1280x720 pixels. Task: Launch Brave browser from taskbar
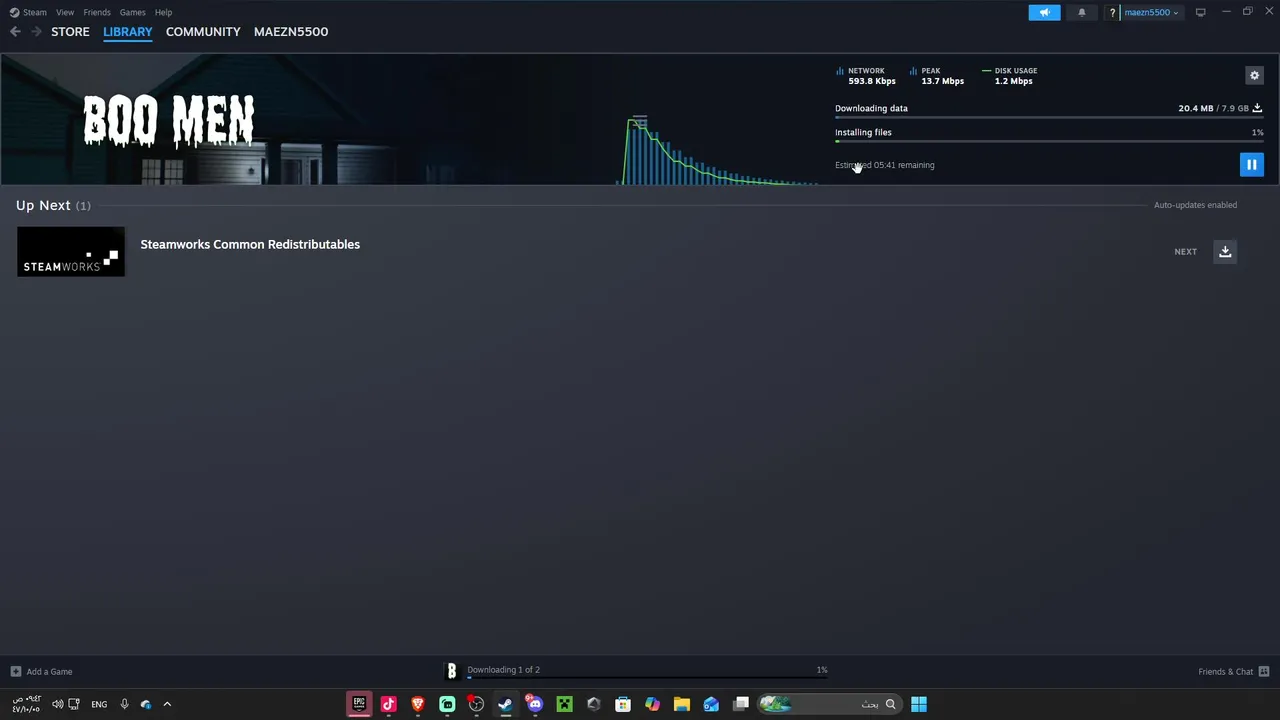coord(418,704)
